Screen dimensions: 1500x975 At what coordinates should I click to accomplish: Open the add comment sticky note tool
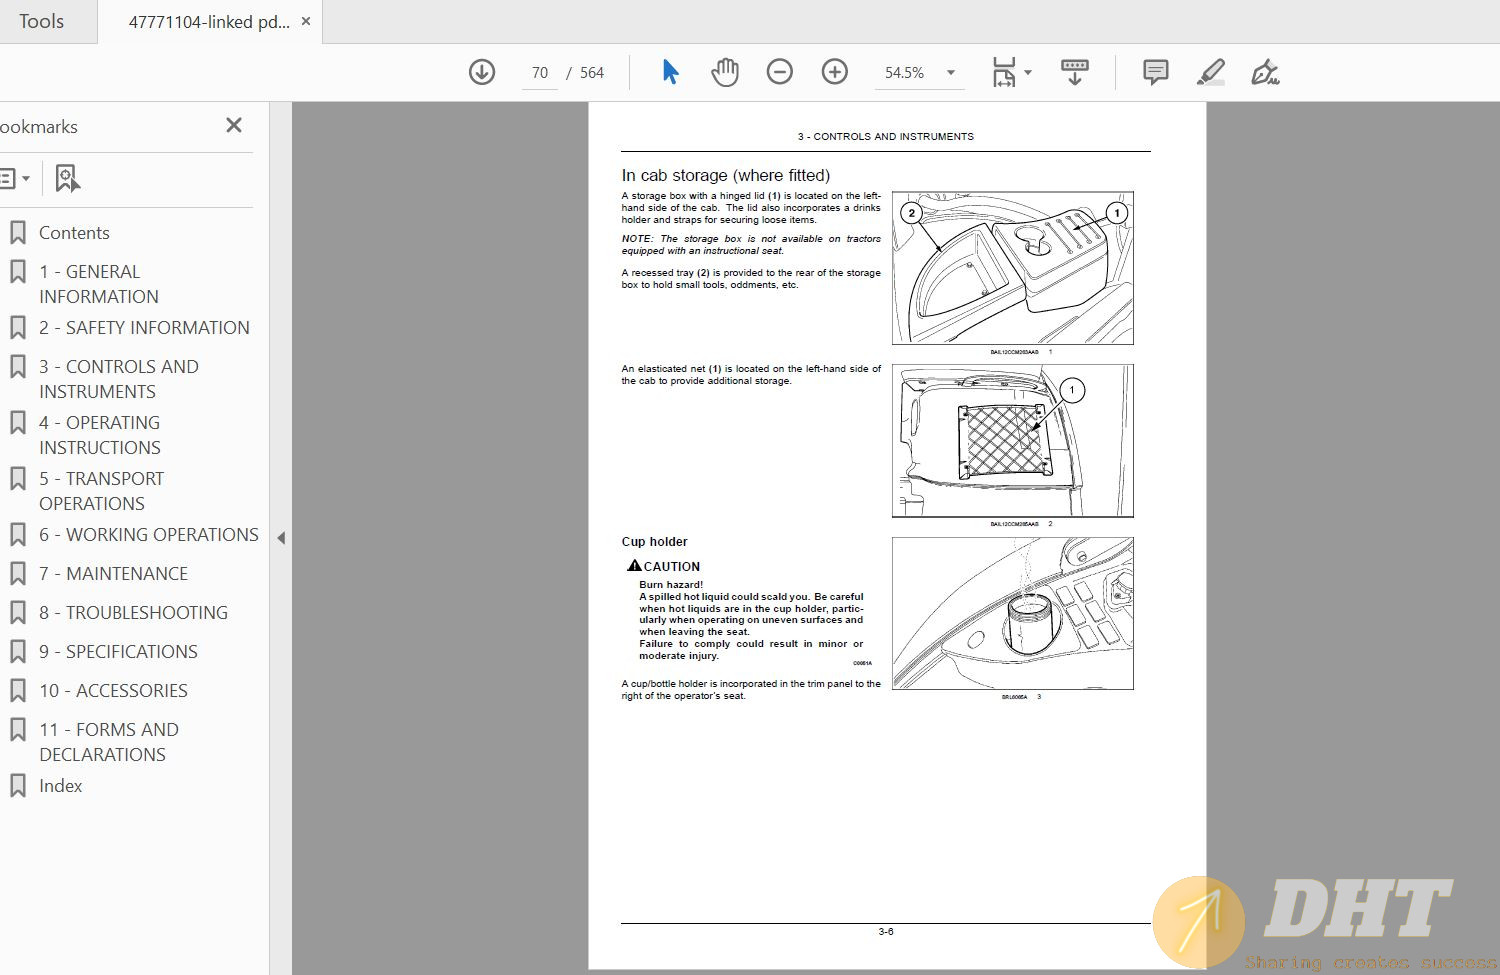tap(1156, 72)
